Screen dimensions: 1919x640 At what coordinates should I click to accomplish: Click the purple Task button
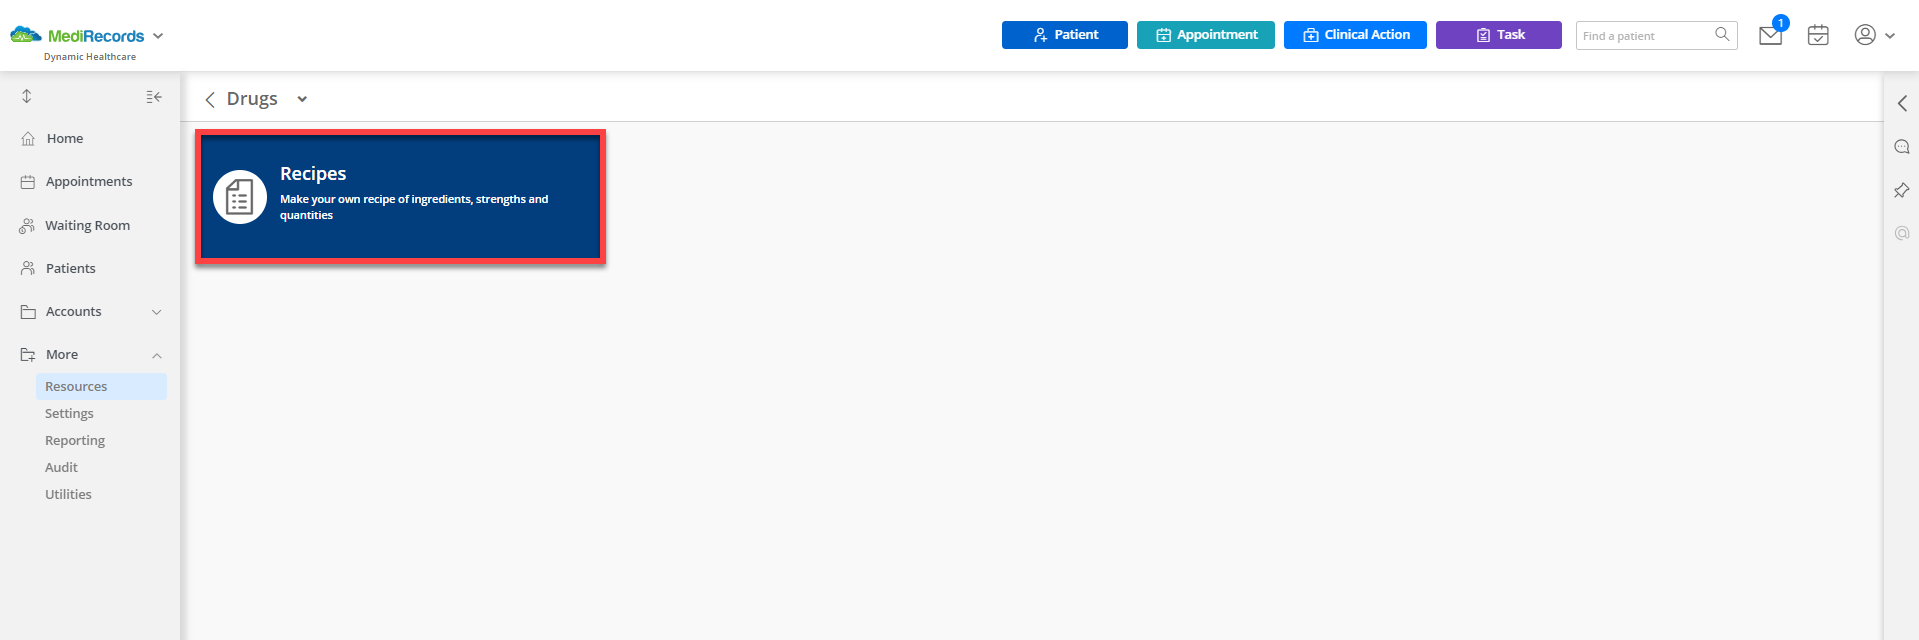coord(1498,35)
